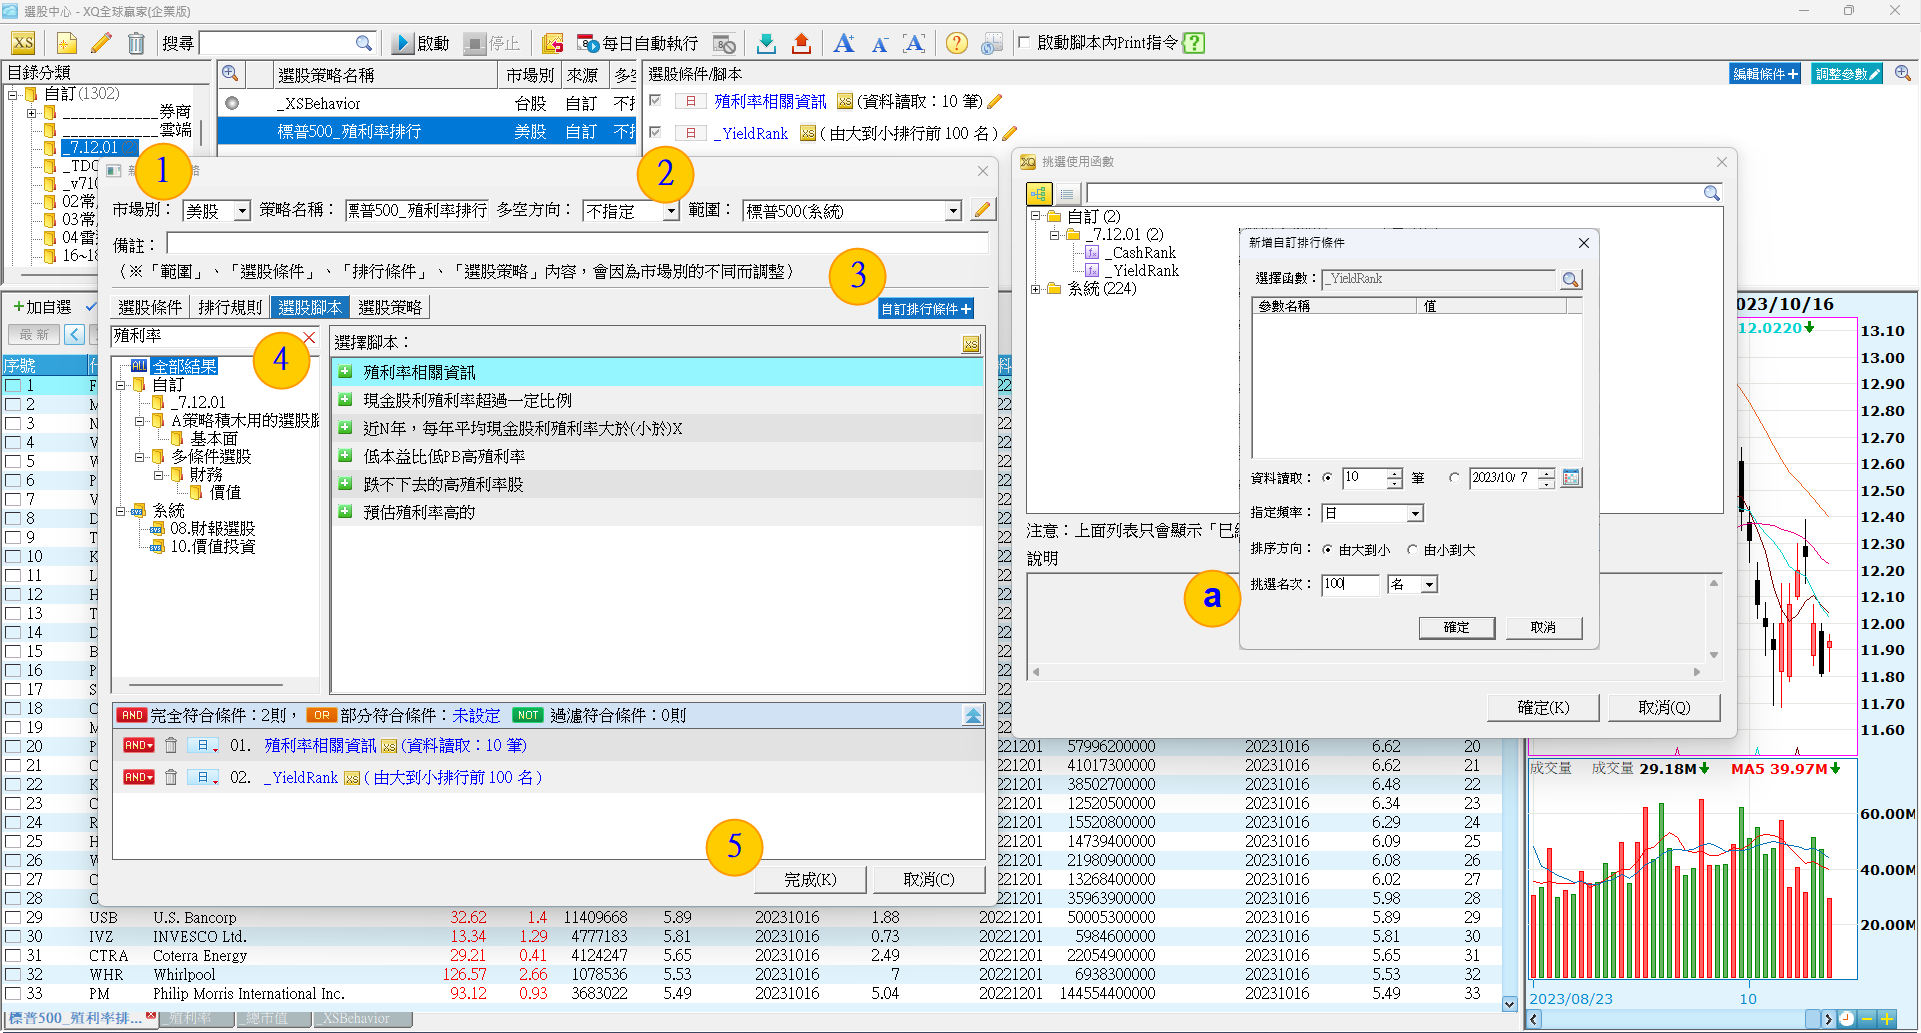Open the calendar picker next to date field

click(x=1571, y=478)
